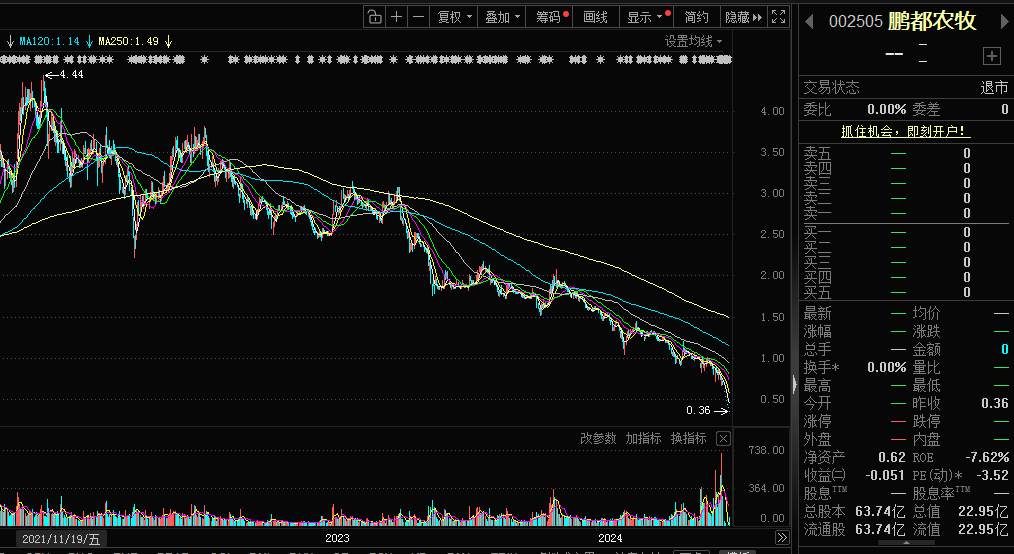Screen dimensions: 1014x554
Task: Click the bottom-right double-arrow scroll icon
Action: (782, 538)
